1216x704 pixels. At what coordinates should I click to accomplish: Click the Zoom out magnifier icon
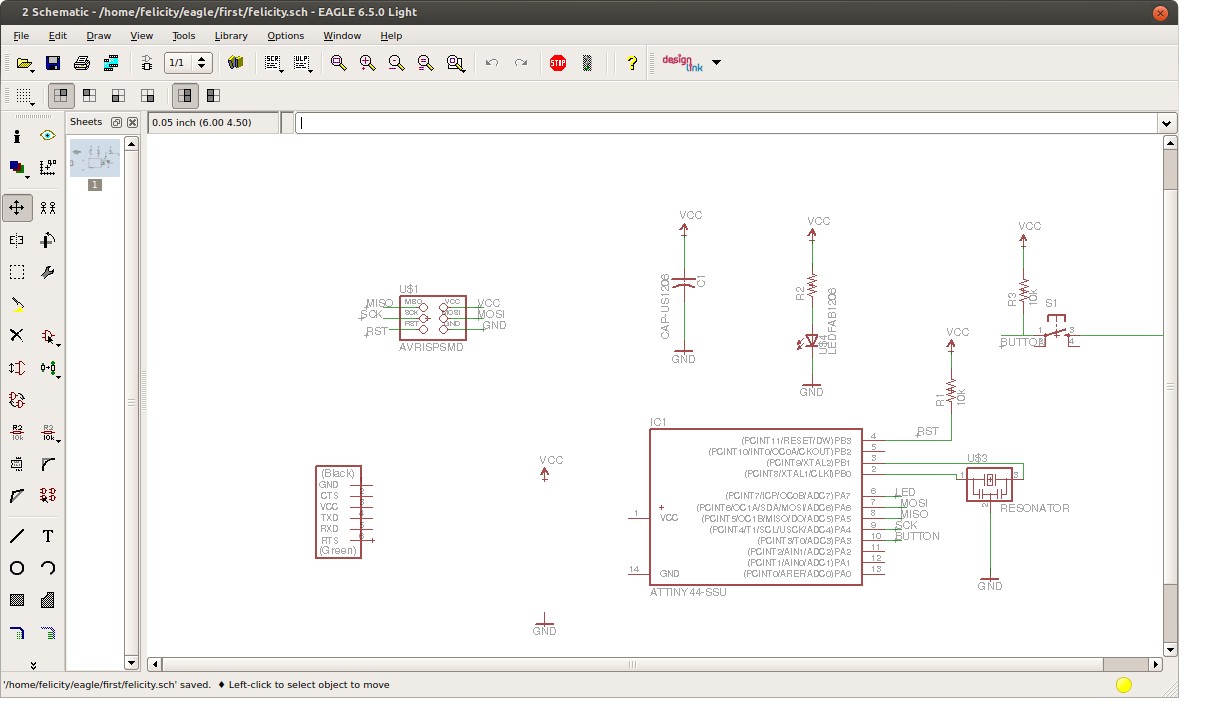click(396, 63)
